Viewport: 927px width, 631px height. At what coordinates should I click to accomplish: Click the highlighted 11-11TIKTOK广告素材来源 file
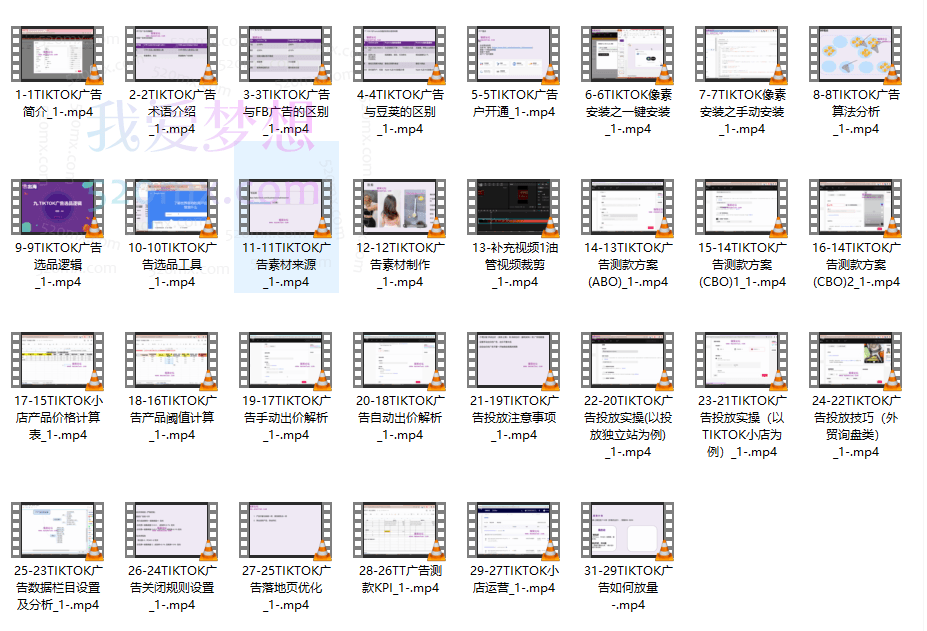point(286,208)
